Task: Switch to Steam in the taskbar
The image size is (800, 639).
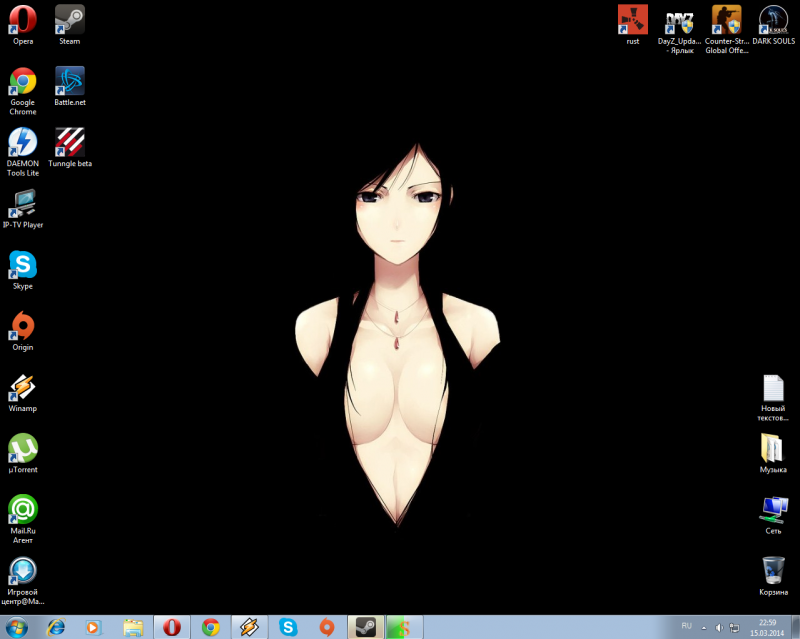Action: [x=366, y=627]
